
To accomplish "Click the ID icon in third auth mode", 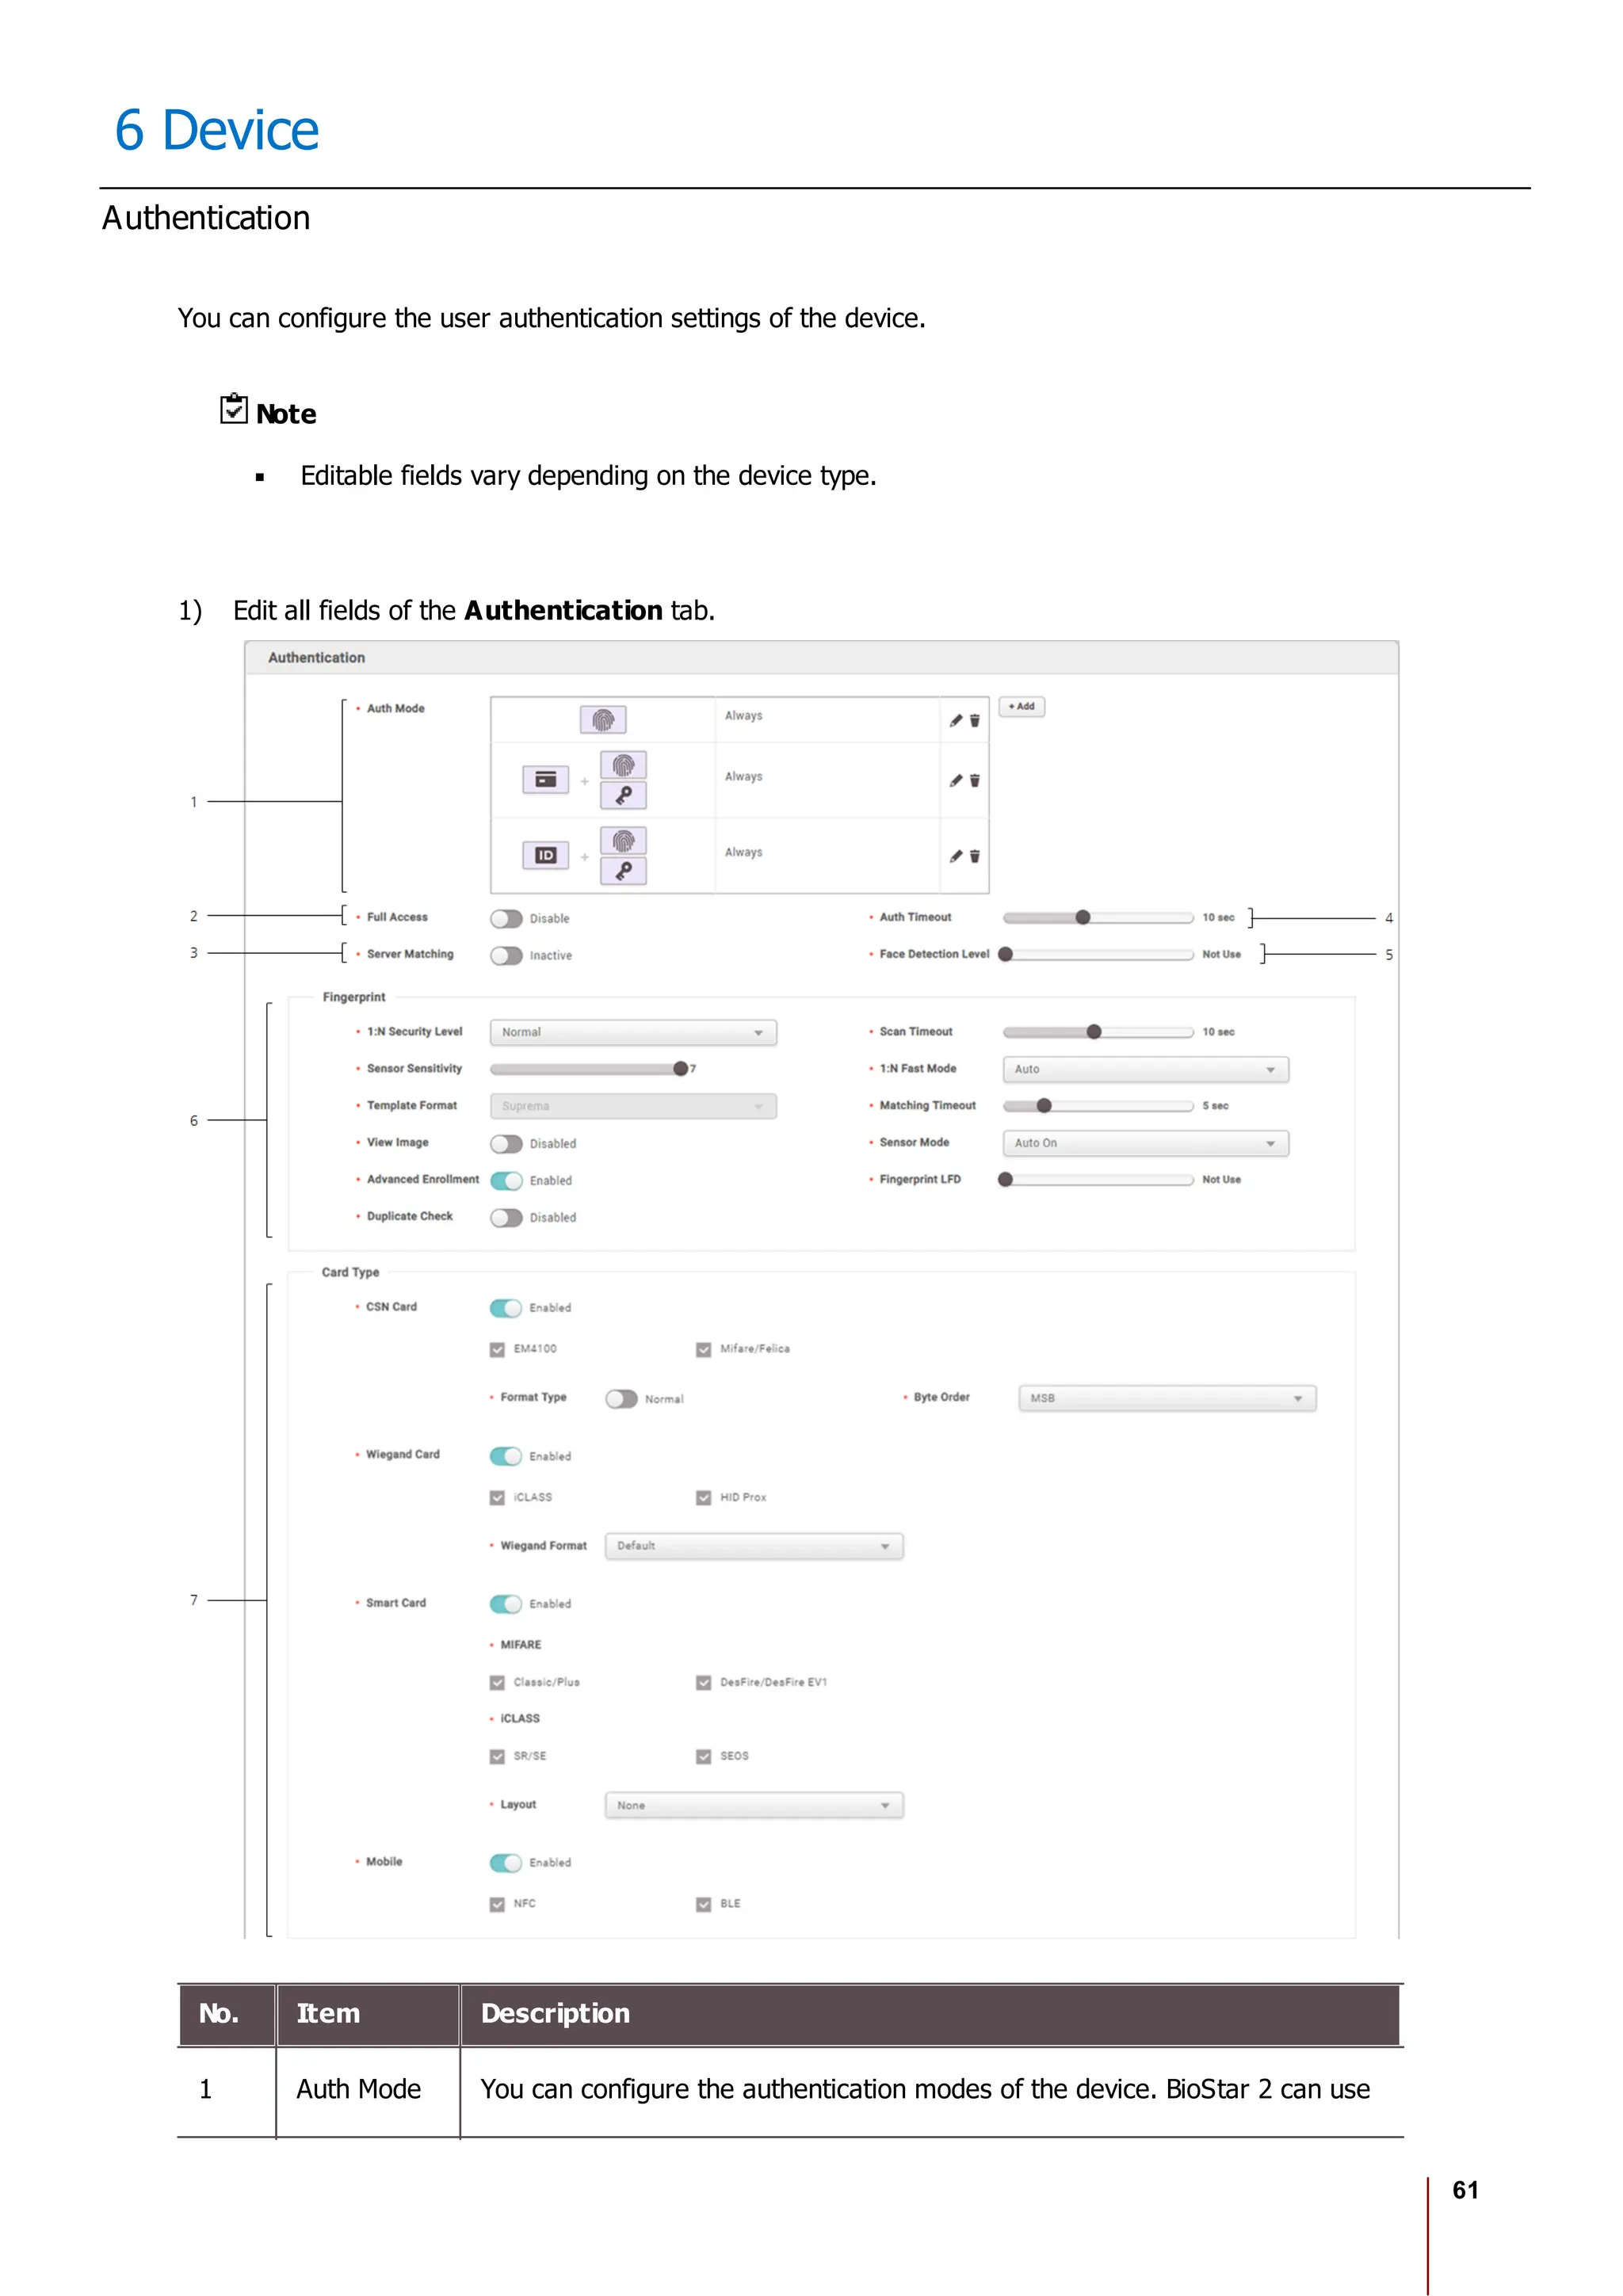I will click(x=545, y=855).
